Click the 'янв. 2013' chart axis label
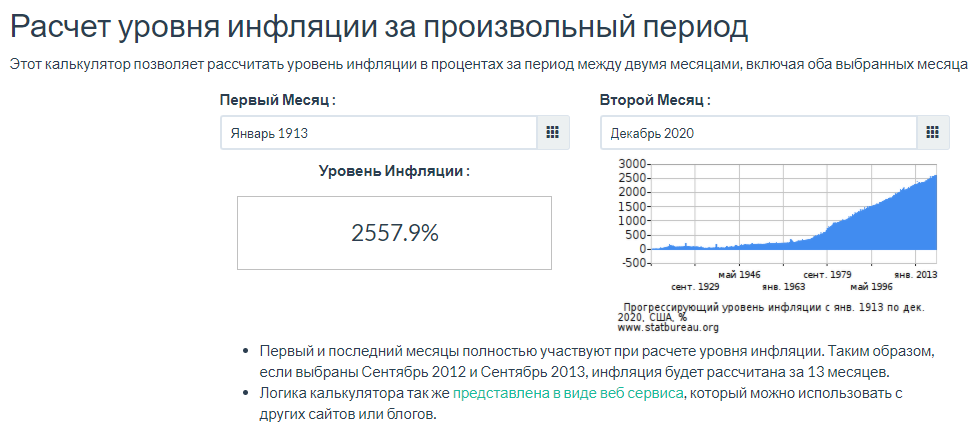The width and height of the screenshot is (977, 430). coord(915,273)
